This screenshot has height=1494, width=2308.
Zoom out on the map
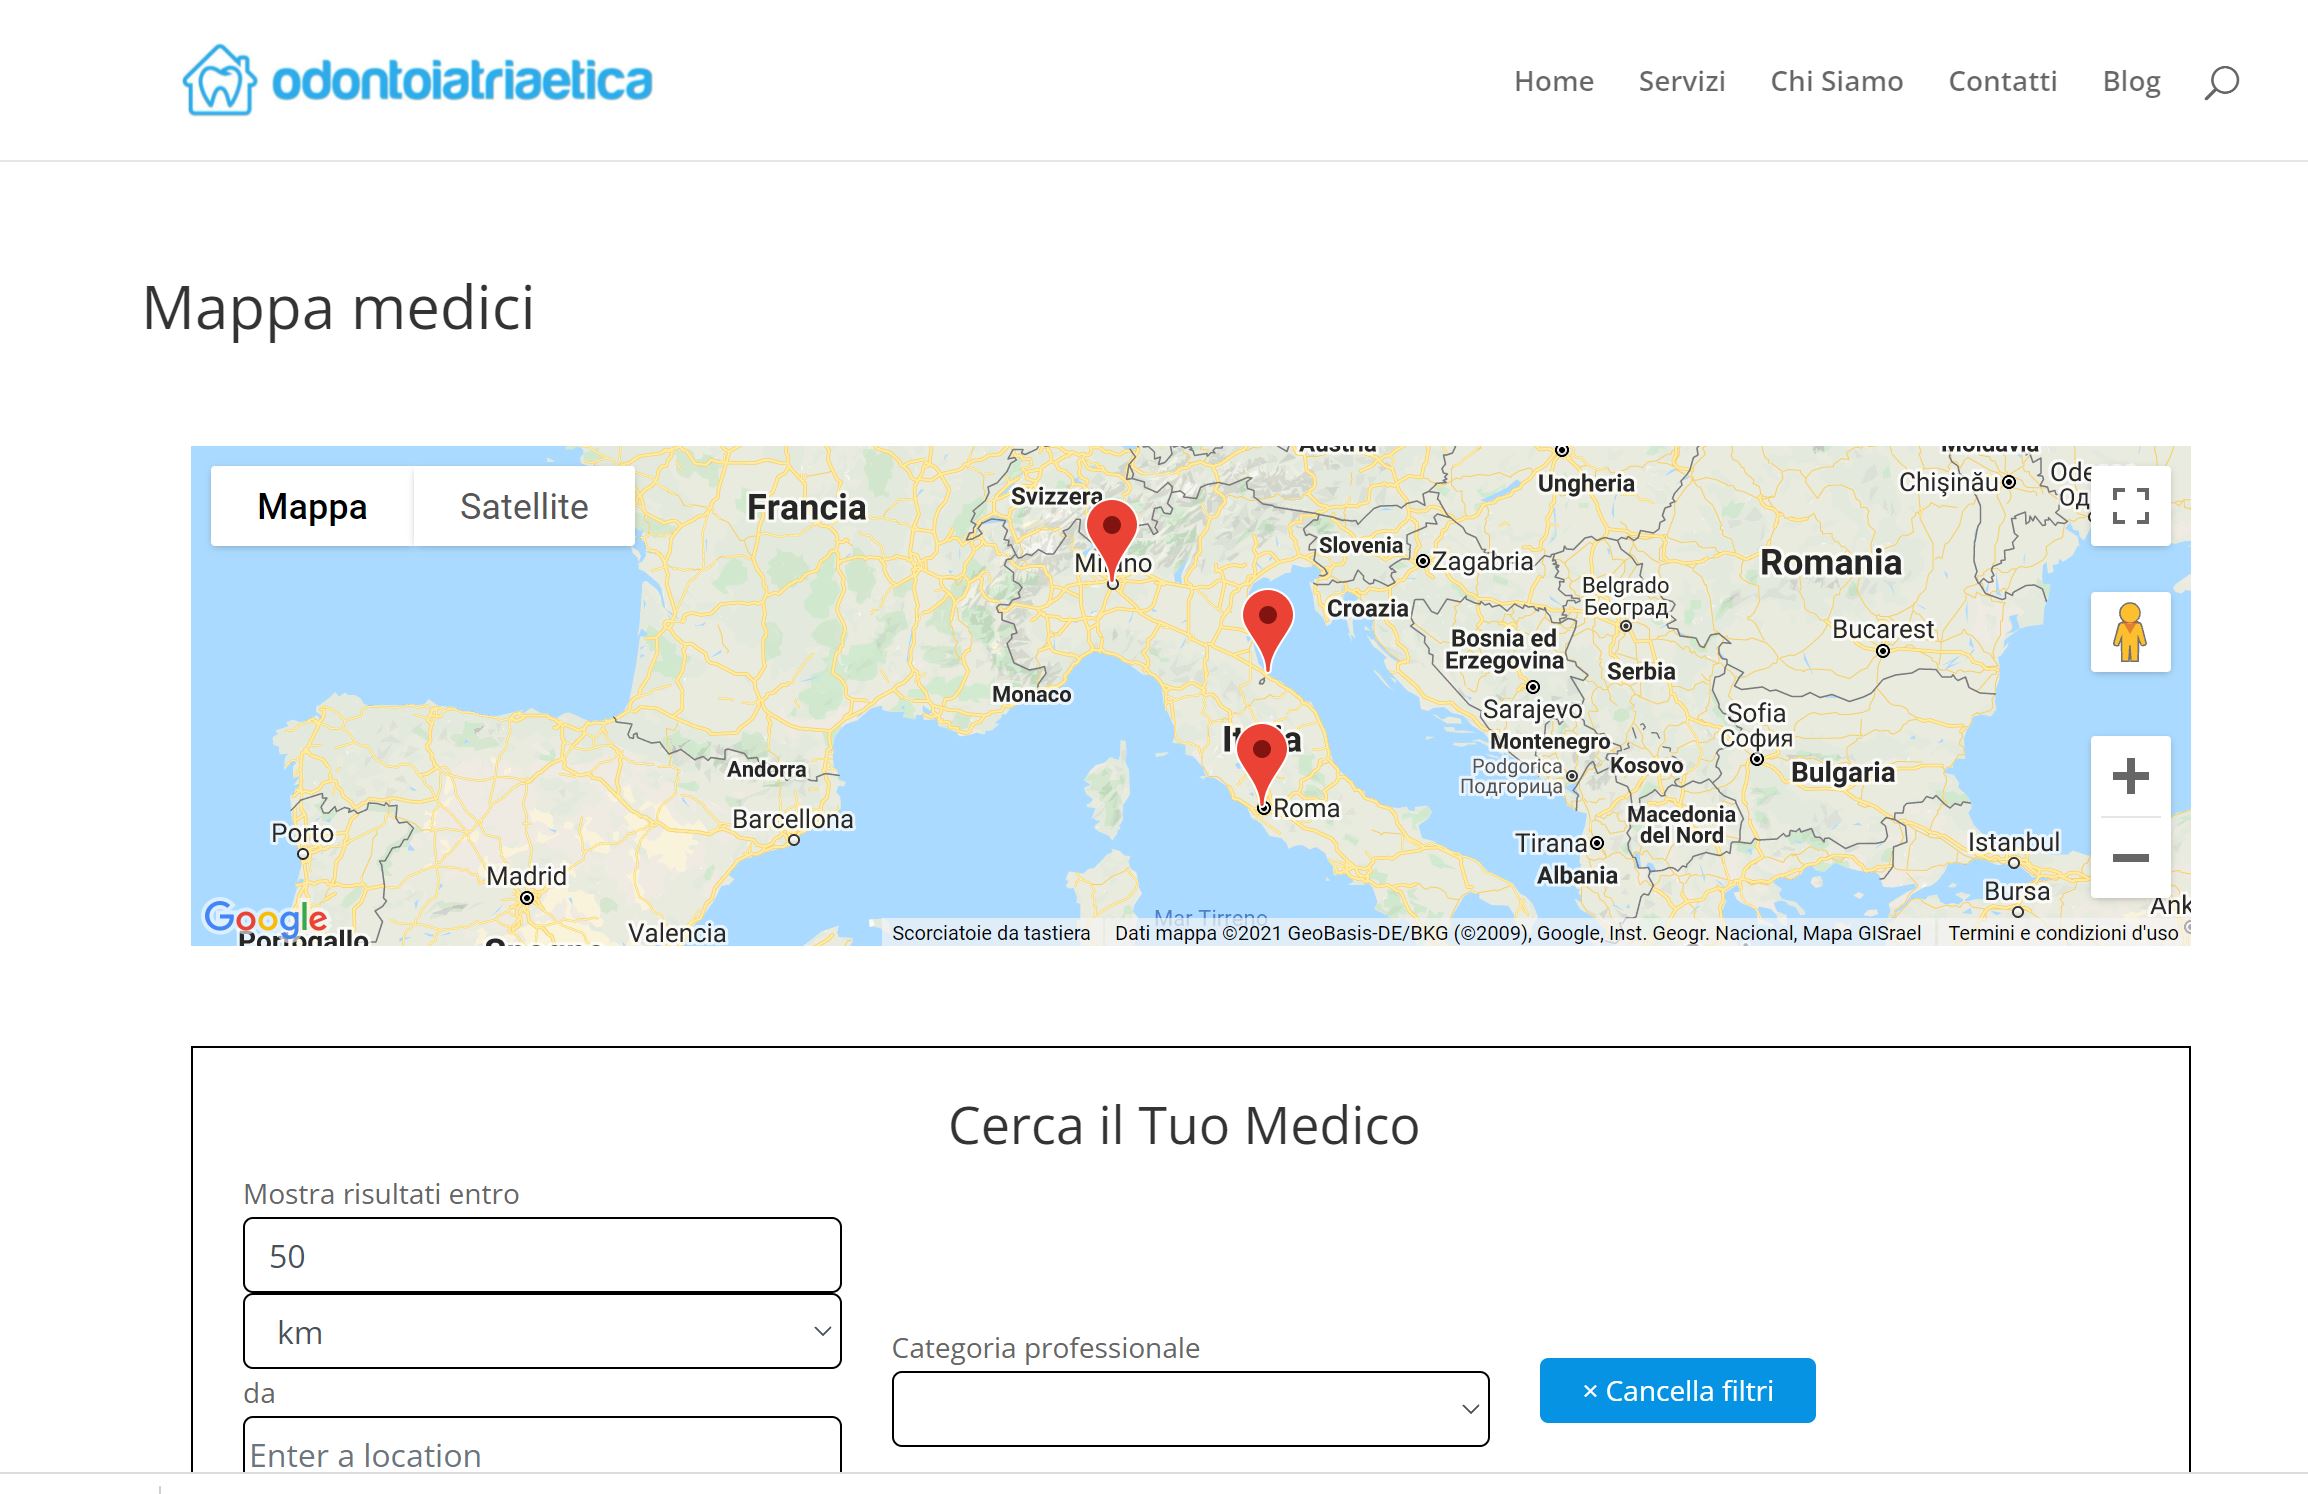pos(2130,858)
